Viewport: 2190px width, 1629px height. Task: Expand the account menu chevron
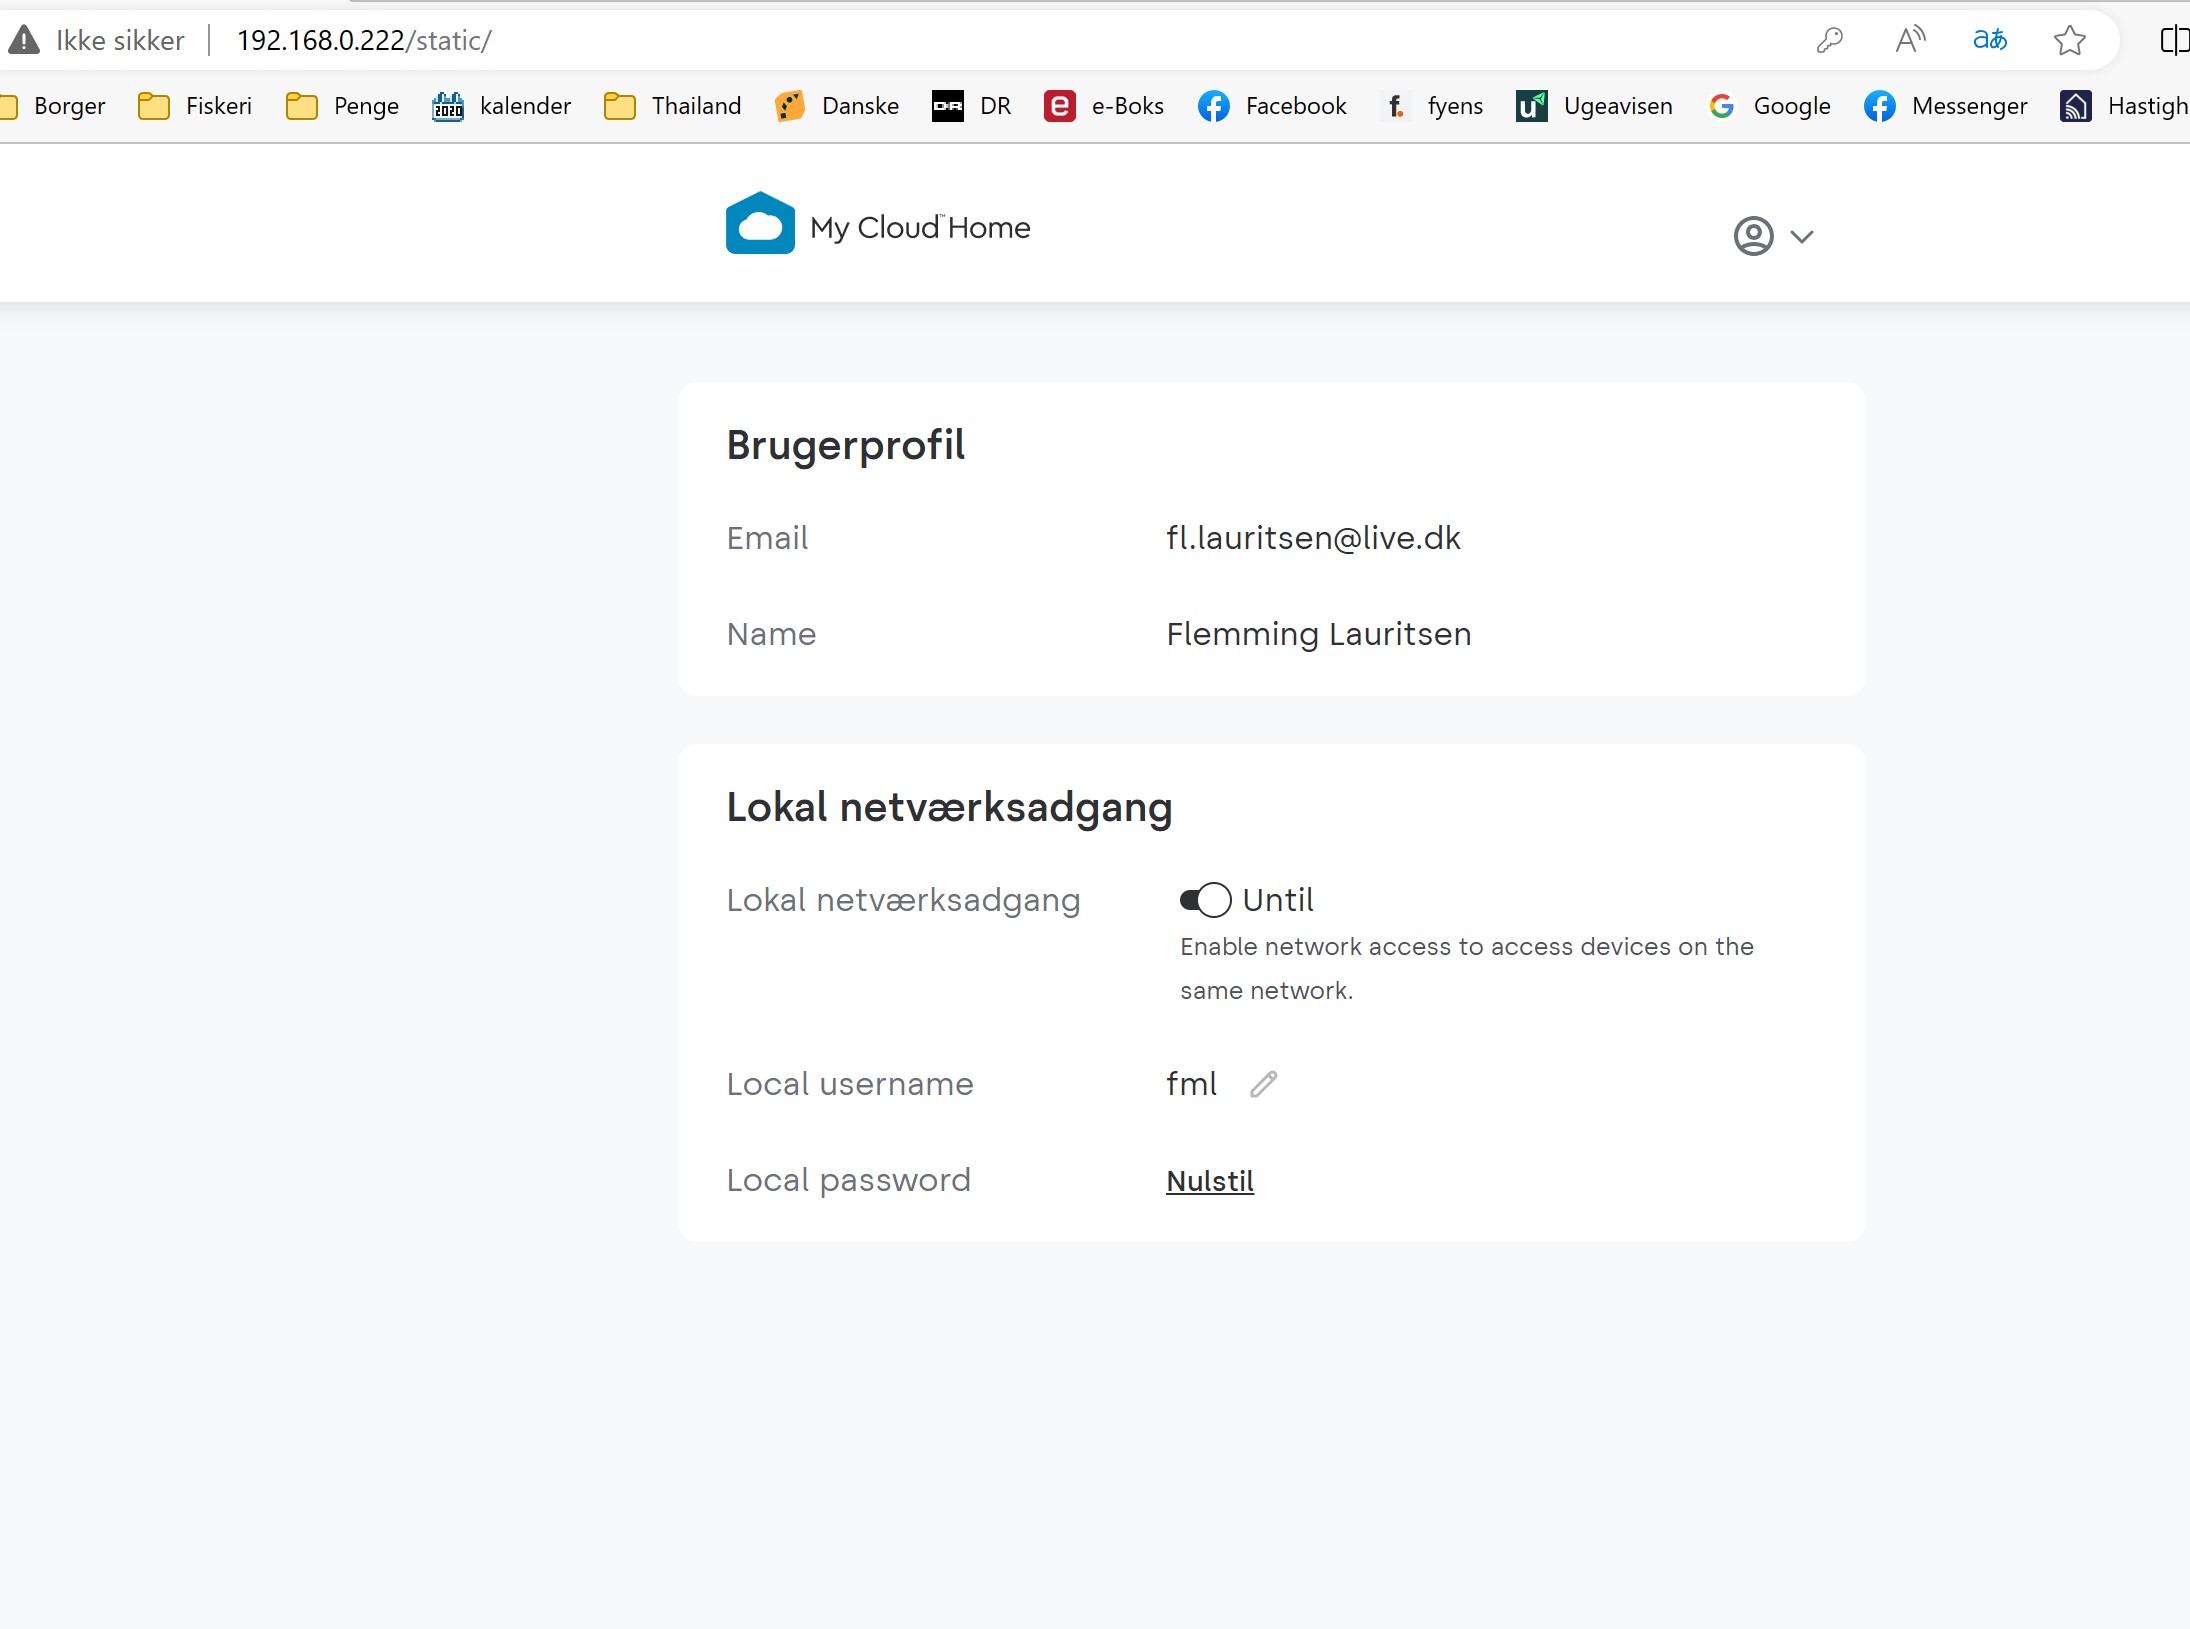point(1802,237)
